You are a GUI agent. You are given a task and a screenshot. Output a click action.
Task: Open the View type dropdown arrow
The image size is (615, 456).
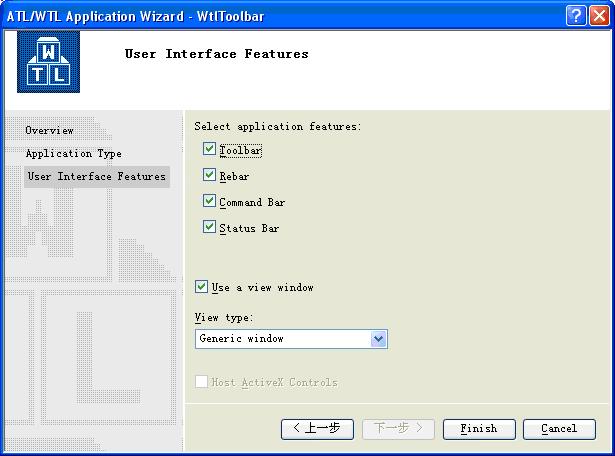click(378, 339)
